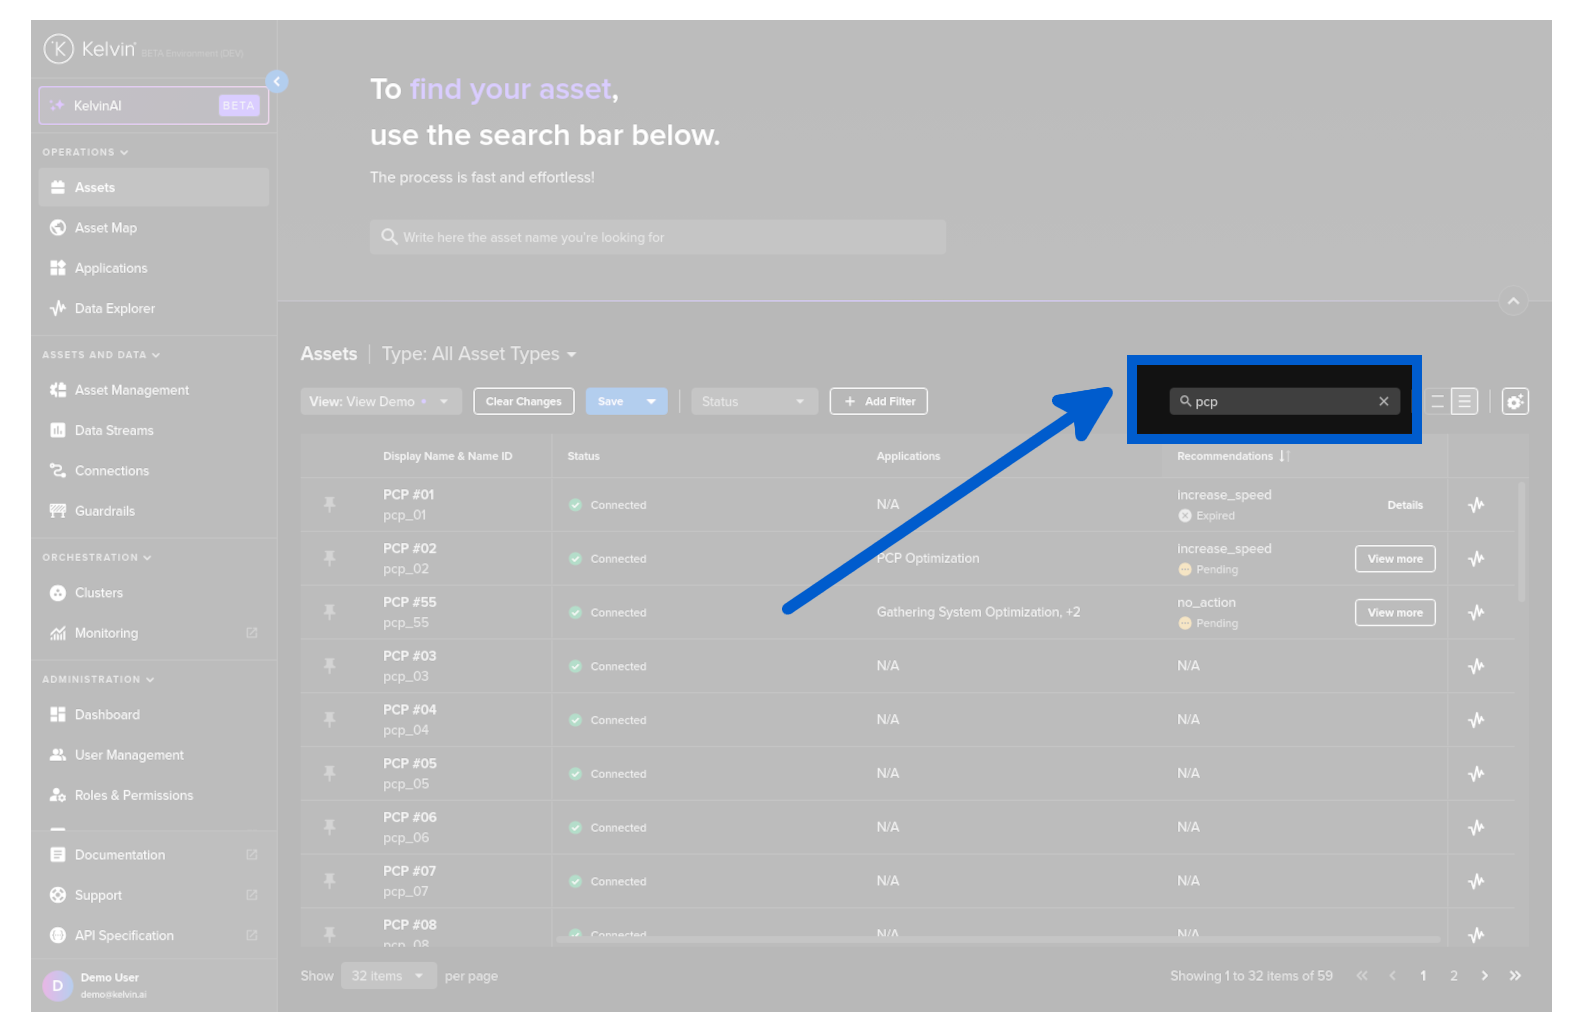The height and width of the screenshot is (1033, 1584).
Task: Go to Data Streams in sidebar
Action: pyautogui.click(x=114, y=431)
